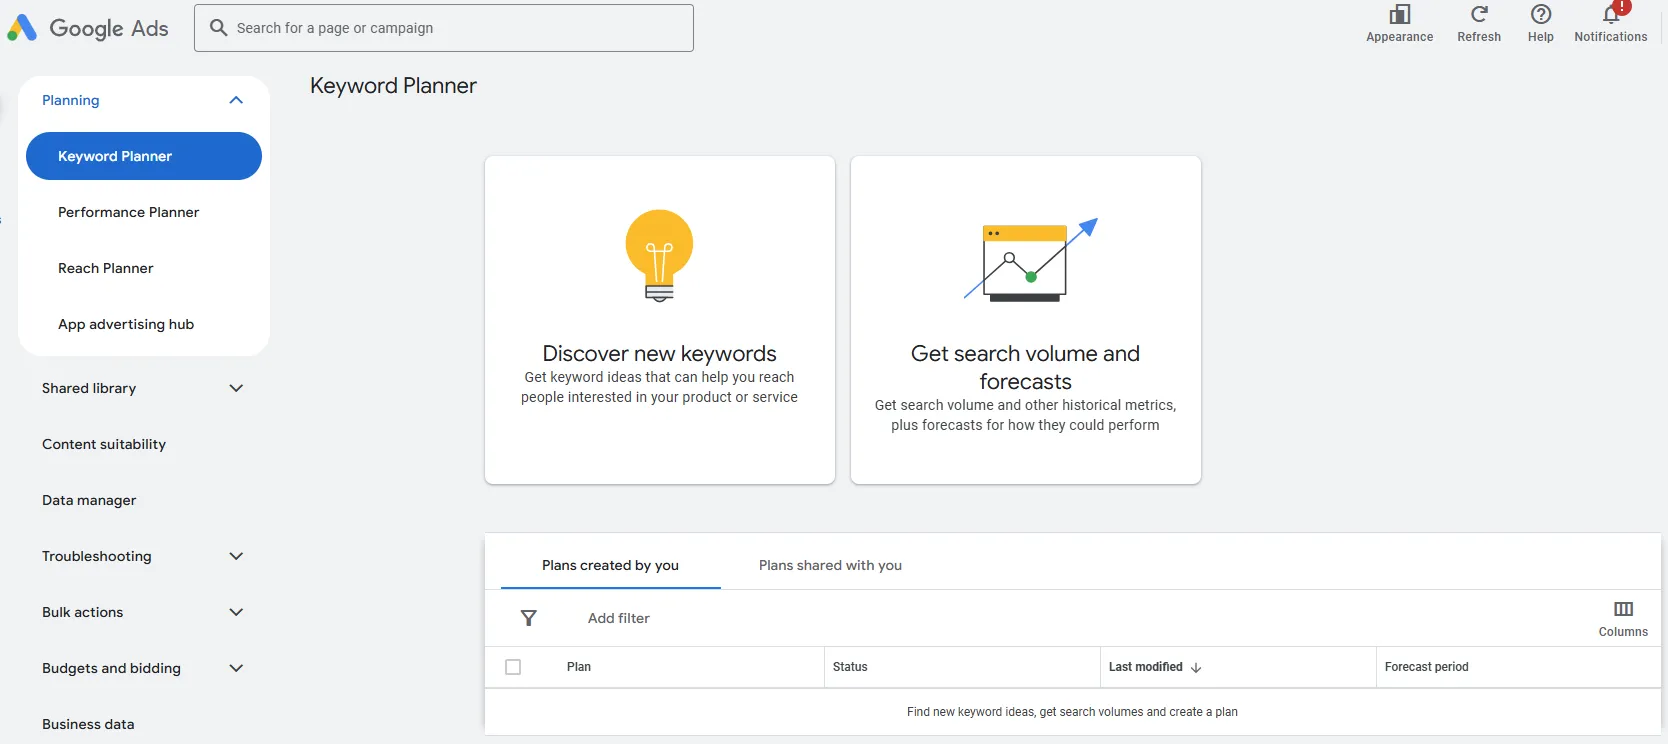The height and width of the screenshot is (744, 1668).
Task: Click the Last modified sort arrow
Action: 1196,667
